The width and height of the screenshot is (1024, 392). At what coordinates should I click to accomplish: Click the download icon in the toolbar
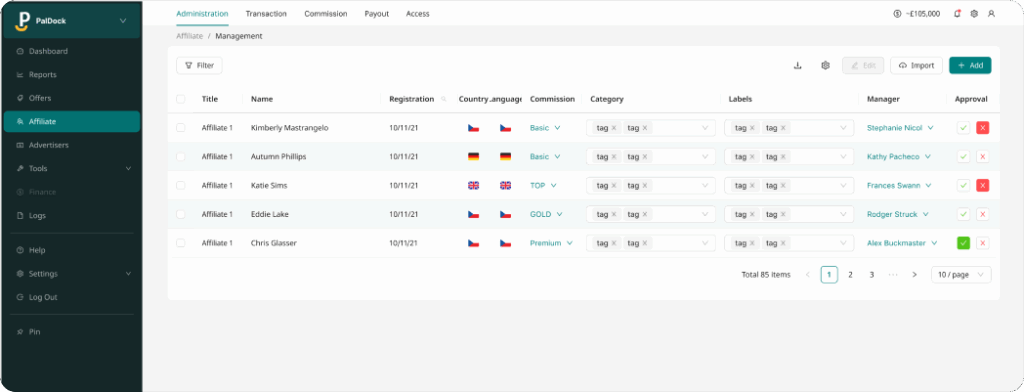pos(797,65)
